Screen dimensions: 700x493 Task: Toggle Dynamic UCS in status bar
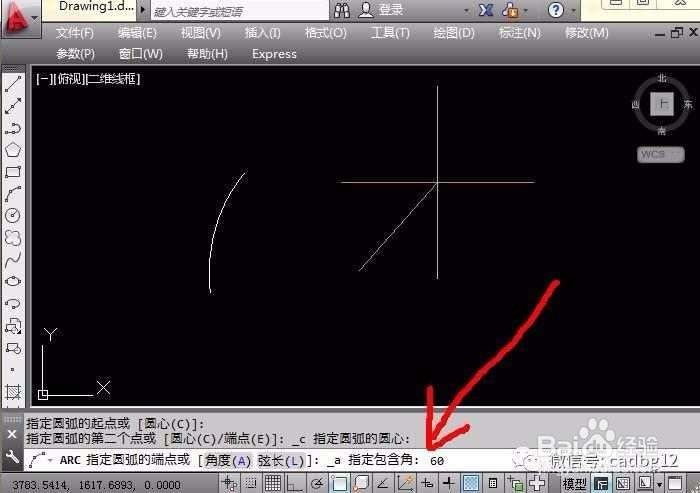[x=405, y=484]
